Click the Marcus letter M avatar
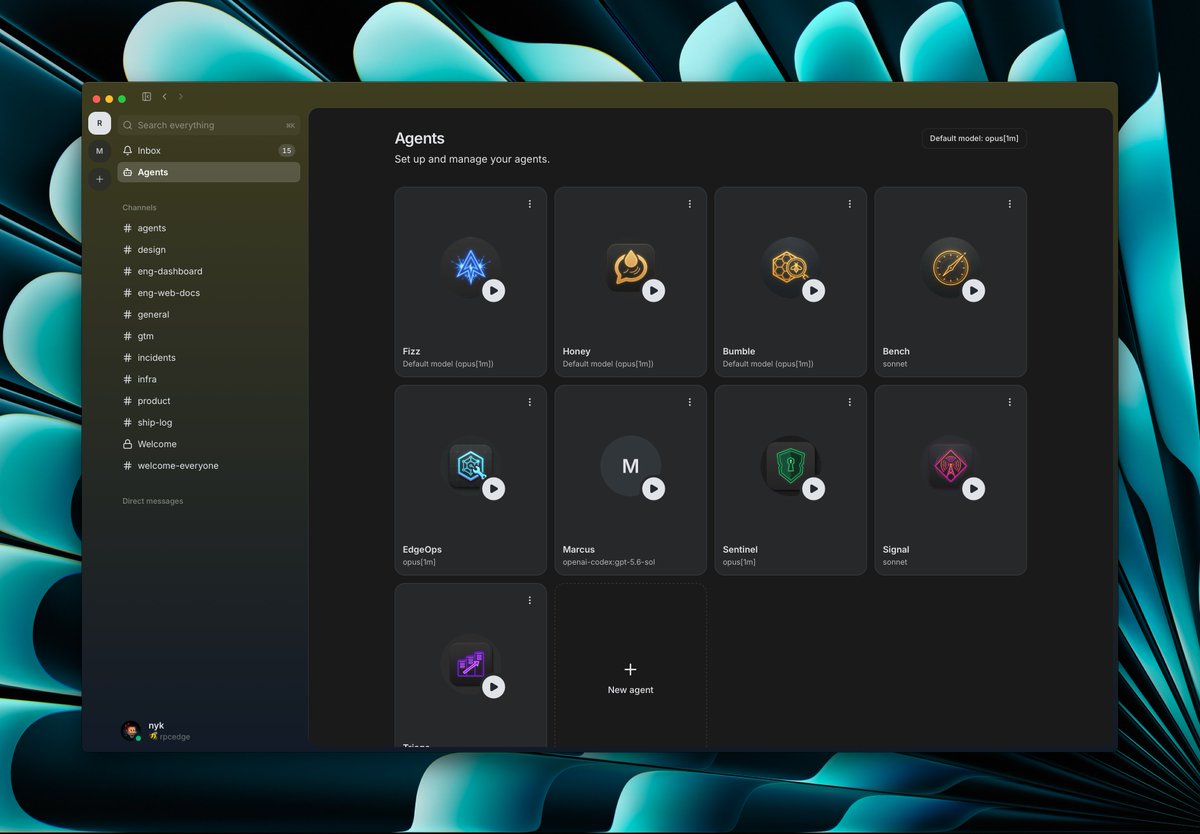This screenshot has height=834, width=1200. (630, 466)
